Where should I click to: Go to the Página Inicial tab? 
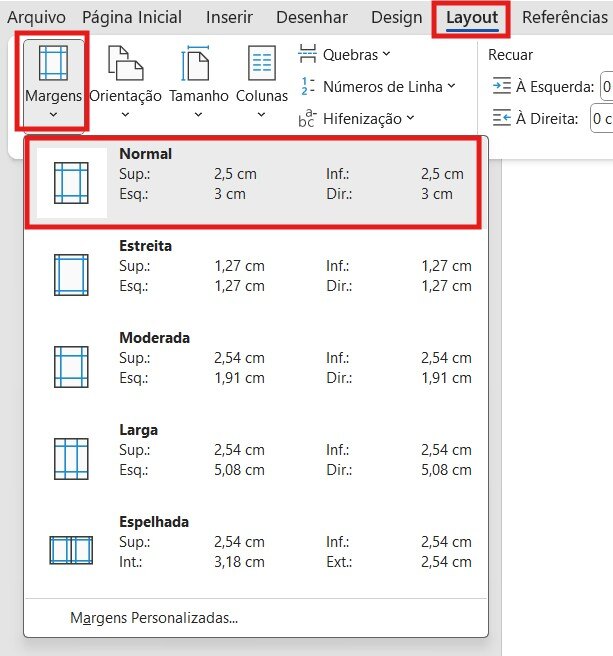(132, 18)
